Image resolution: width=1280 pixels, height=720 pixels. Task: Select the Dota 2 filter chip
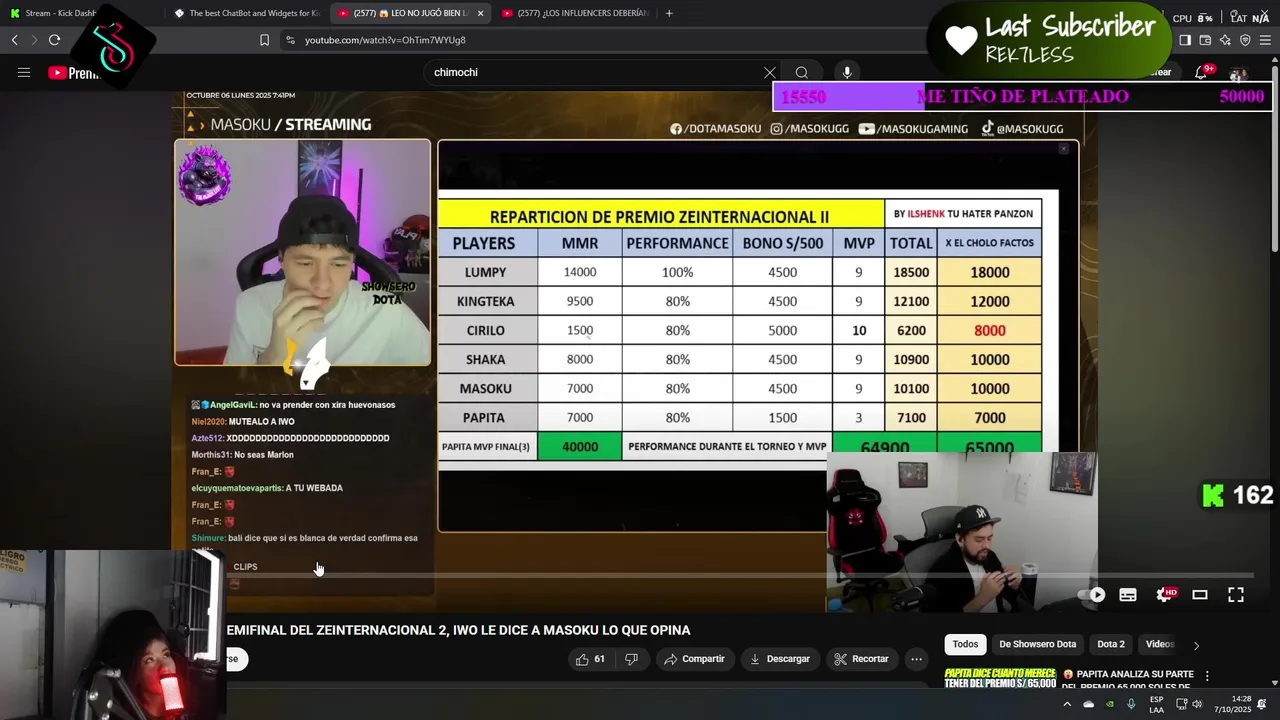point(1111,644)
